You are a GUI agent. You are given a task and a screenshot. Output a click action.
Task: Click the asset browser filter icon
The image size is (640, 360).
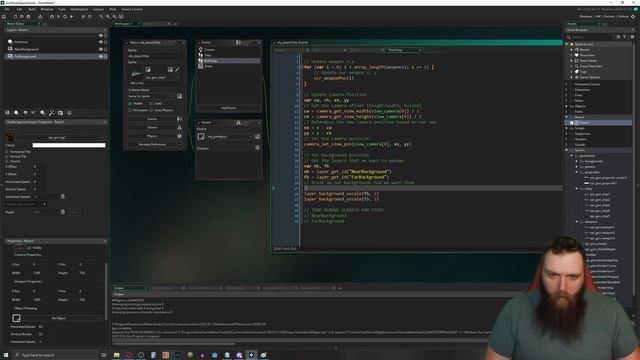tap(624, 37)
